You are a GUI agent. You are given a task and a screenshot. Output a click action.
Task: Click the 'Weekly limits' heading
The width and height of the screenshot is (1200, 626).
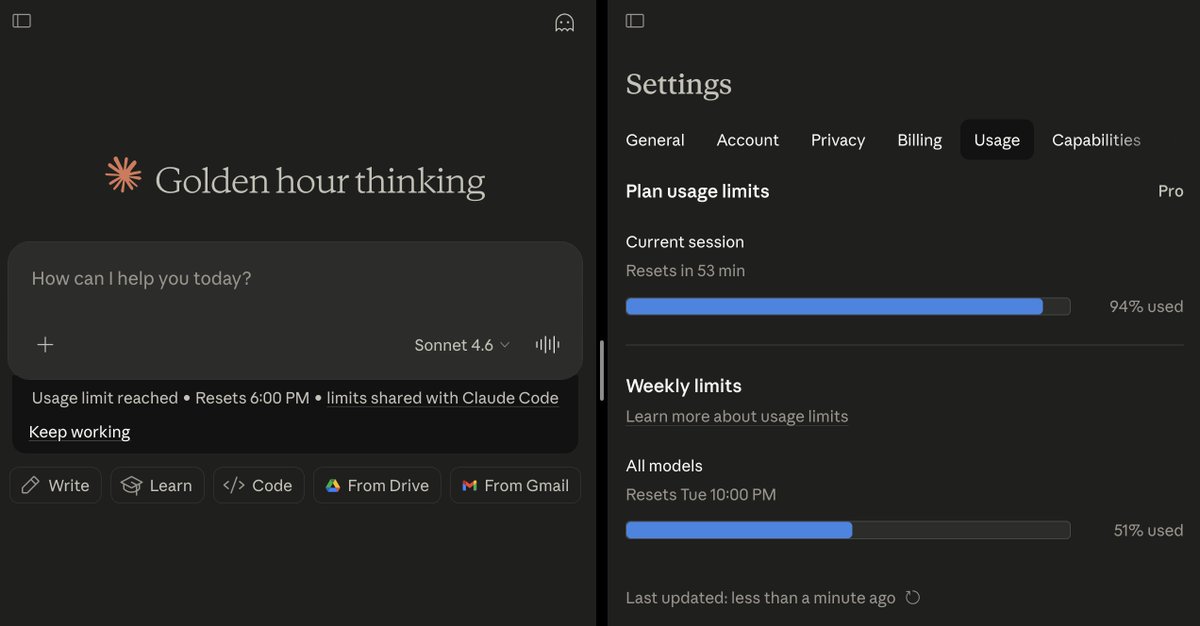tap(684, 386)
